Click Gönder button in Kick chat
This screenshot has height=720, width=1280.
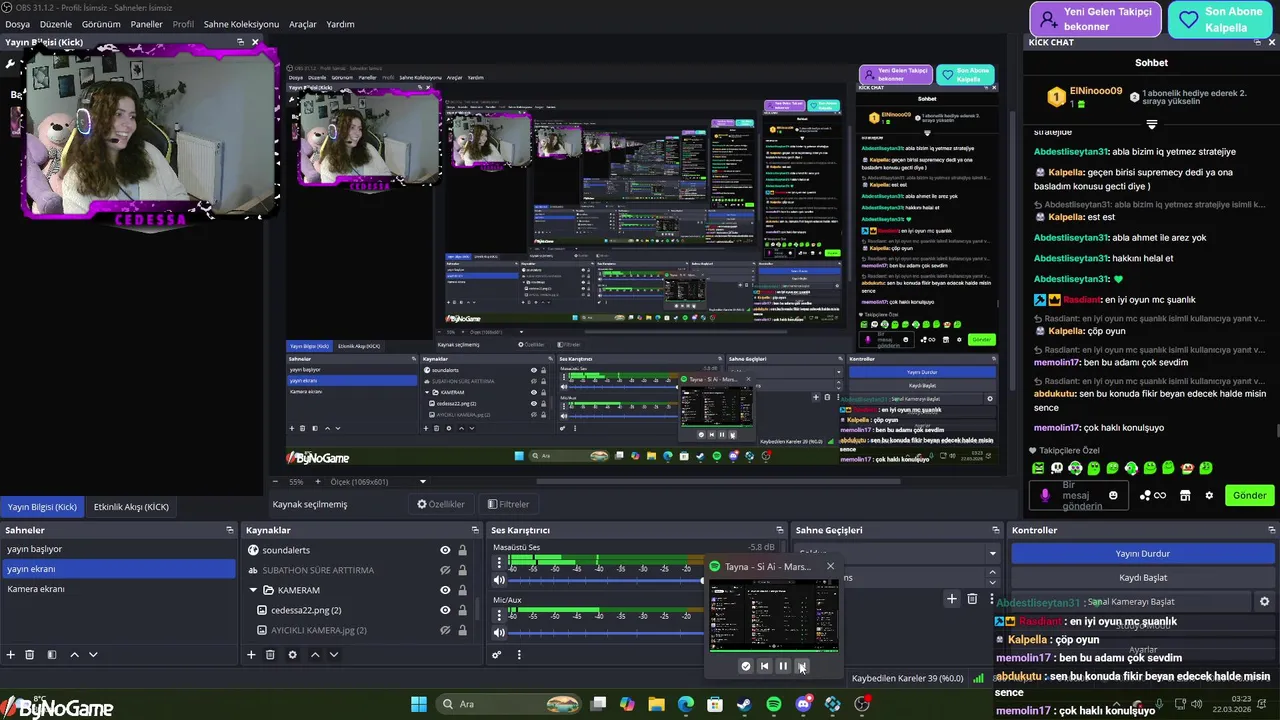[x=1249, y=495]
